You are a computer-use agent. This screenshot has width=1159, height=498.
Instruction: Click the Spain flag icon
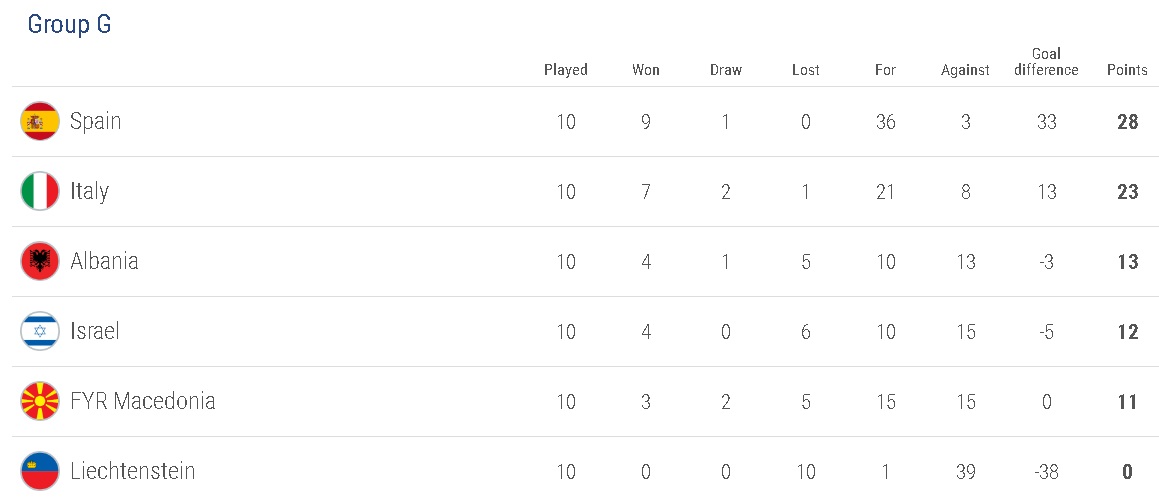pos(40,122)
